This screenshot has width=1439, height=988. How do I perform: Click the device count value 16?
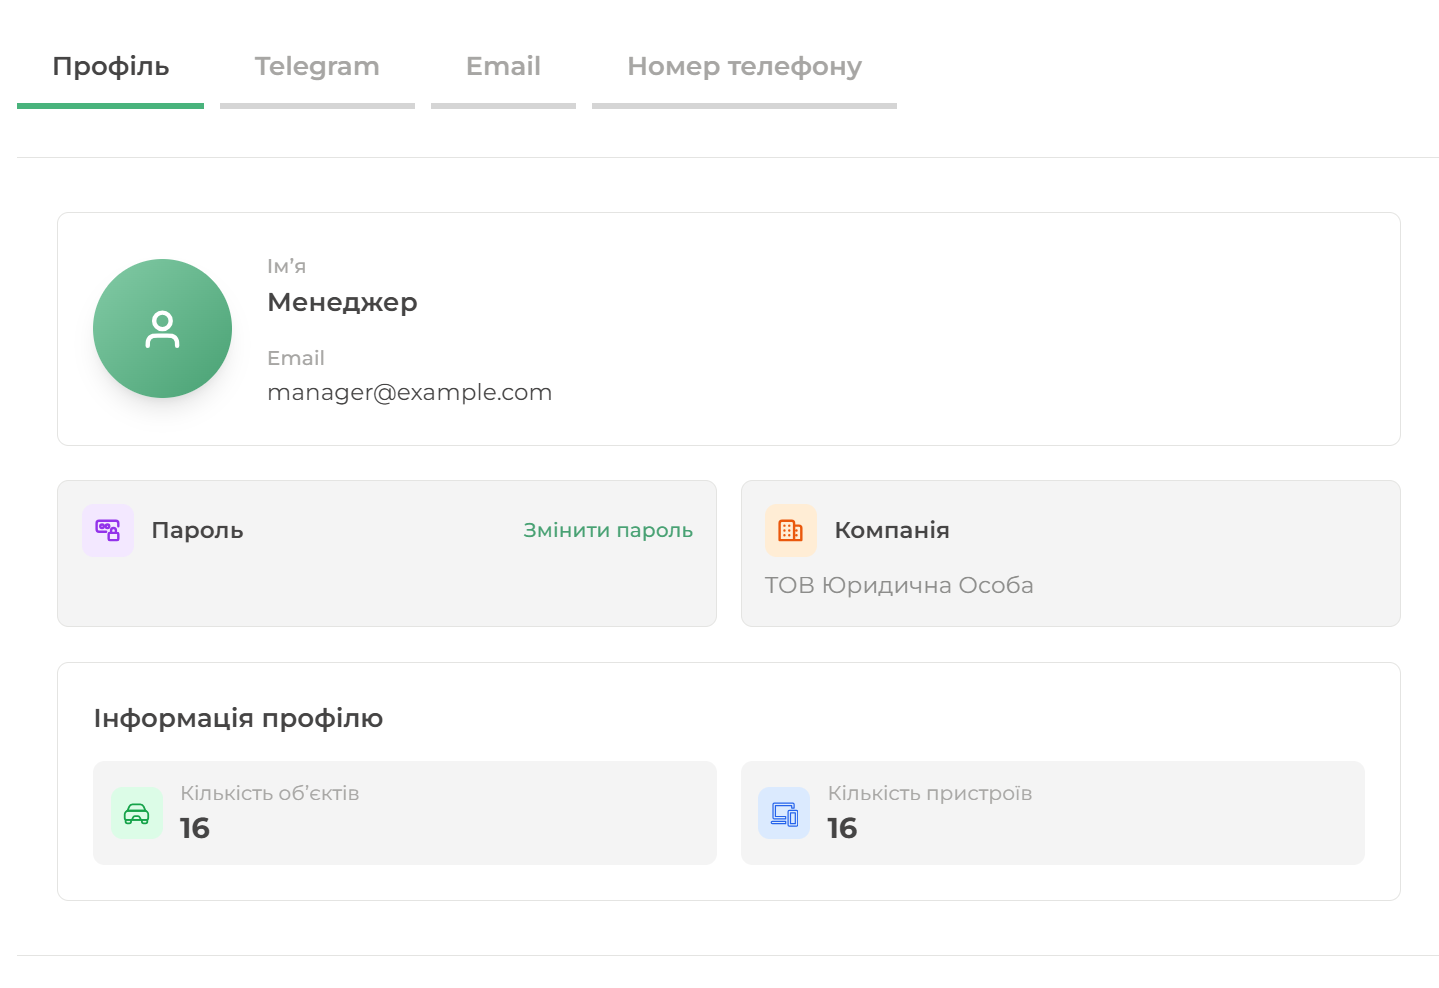pos(842,828)
